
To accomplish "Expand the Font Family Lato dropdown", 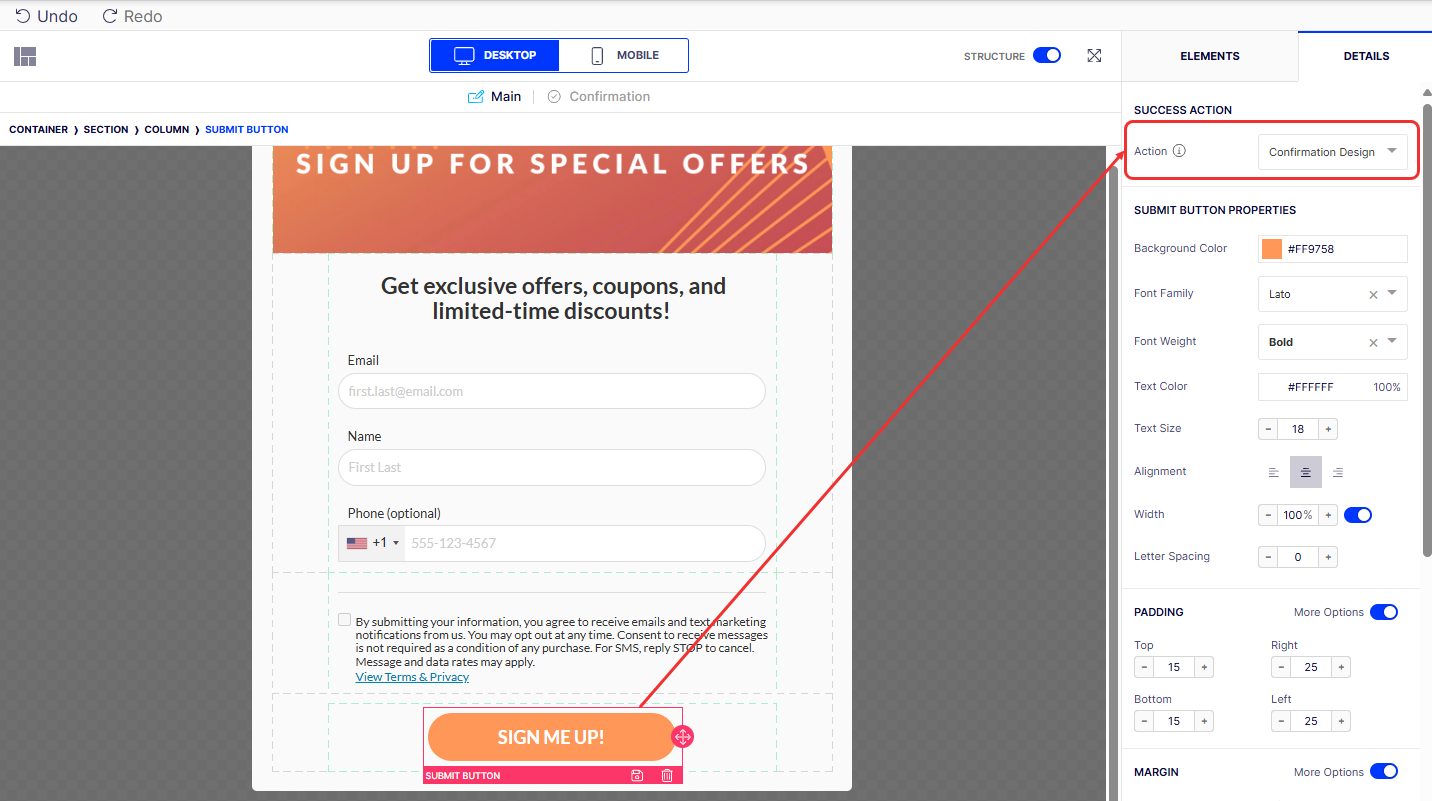I will pos(1332,294).
